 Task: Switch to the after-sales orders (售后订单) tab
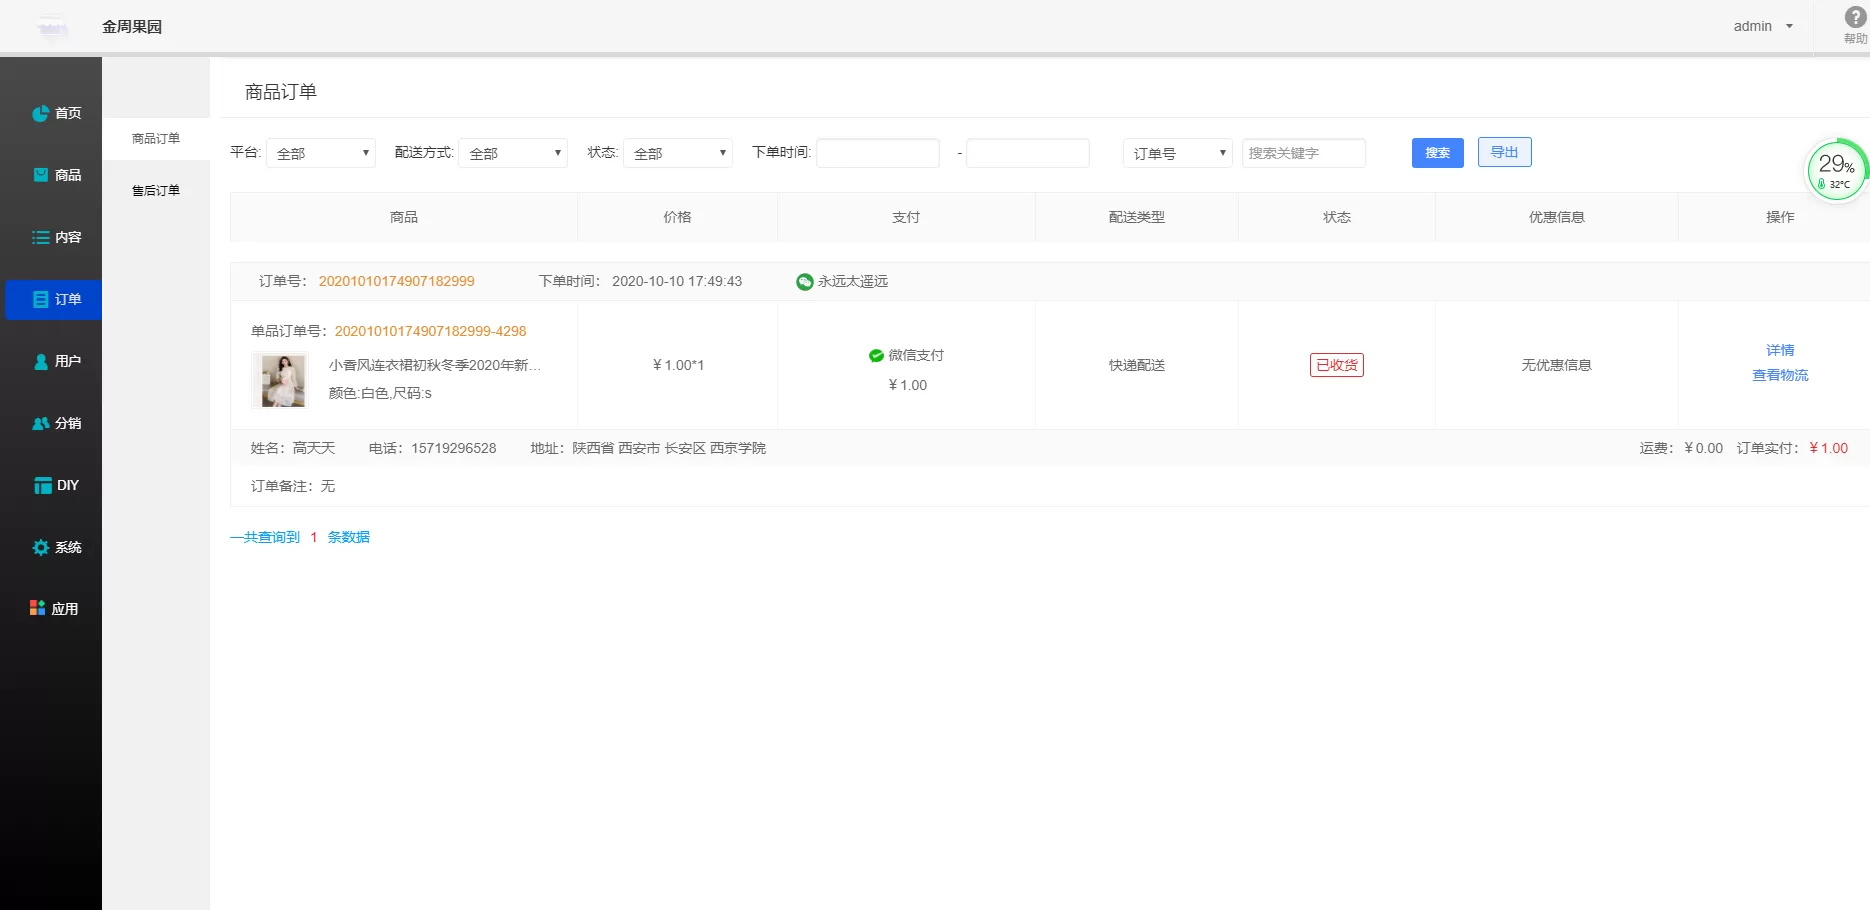point(156,190)
